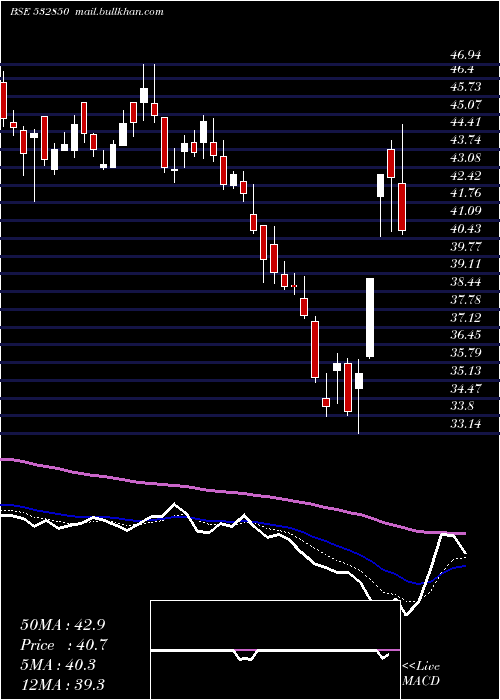Click the 35.13 price level label
Screen dimensions: 500x700
(x=466, y=371)
